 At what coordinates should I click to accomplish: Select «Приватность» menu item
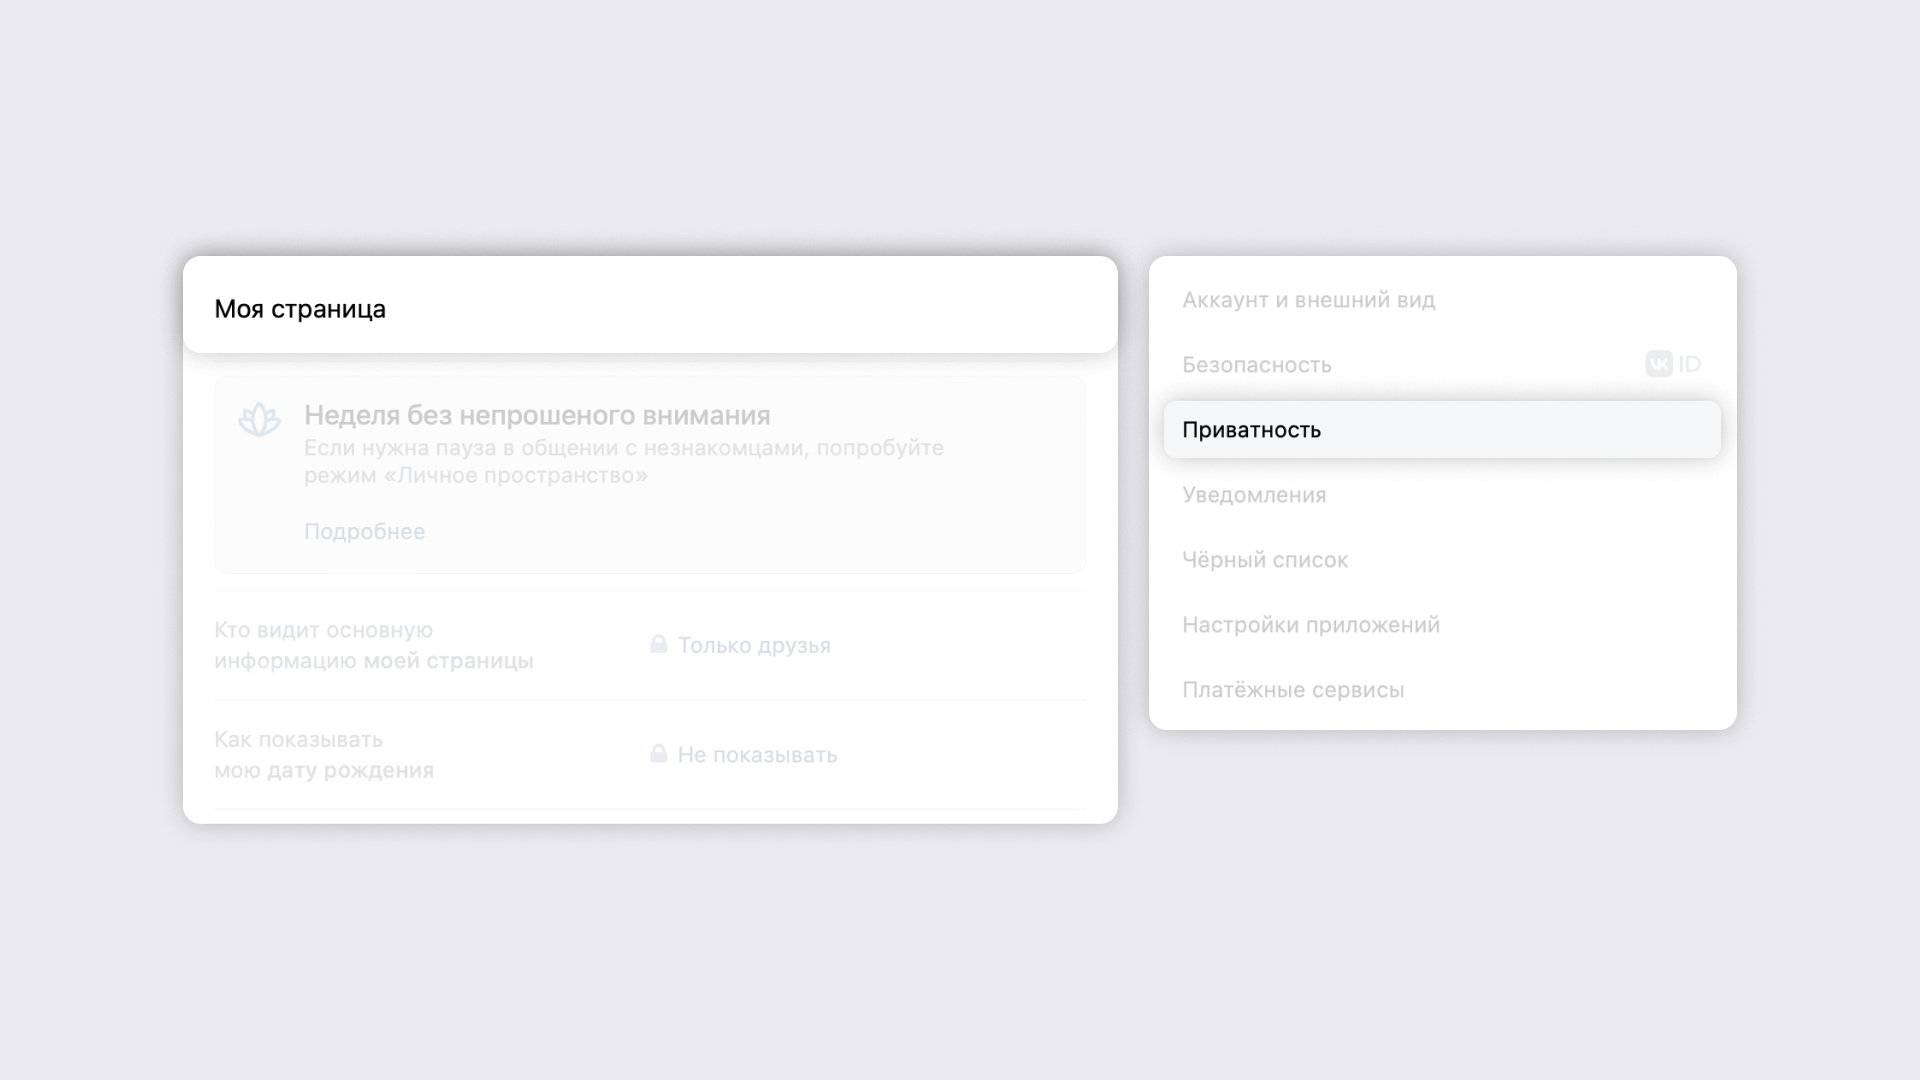coord(1441,429)
